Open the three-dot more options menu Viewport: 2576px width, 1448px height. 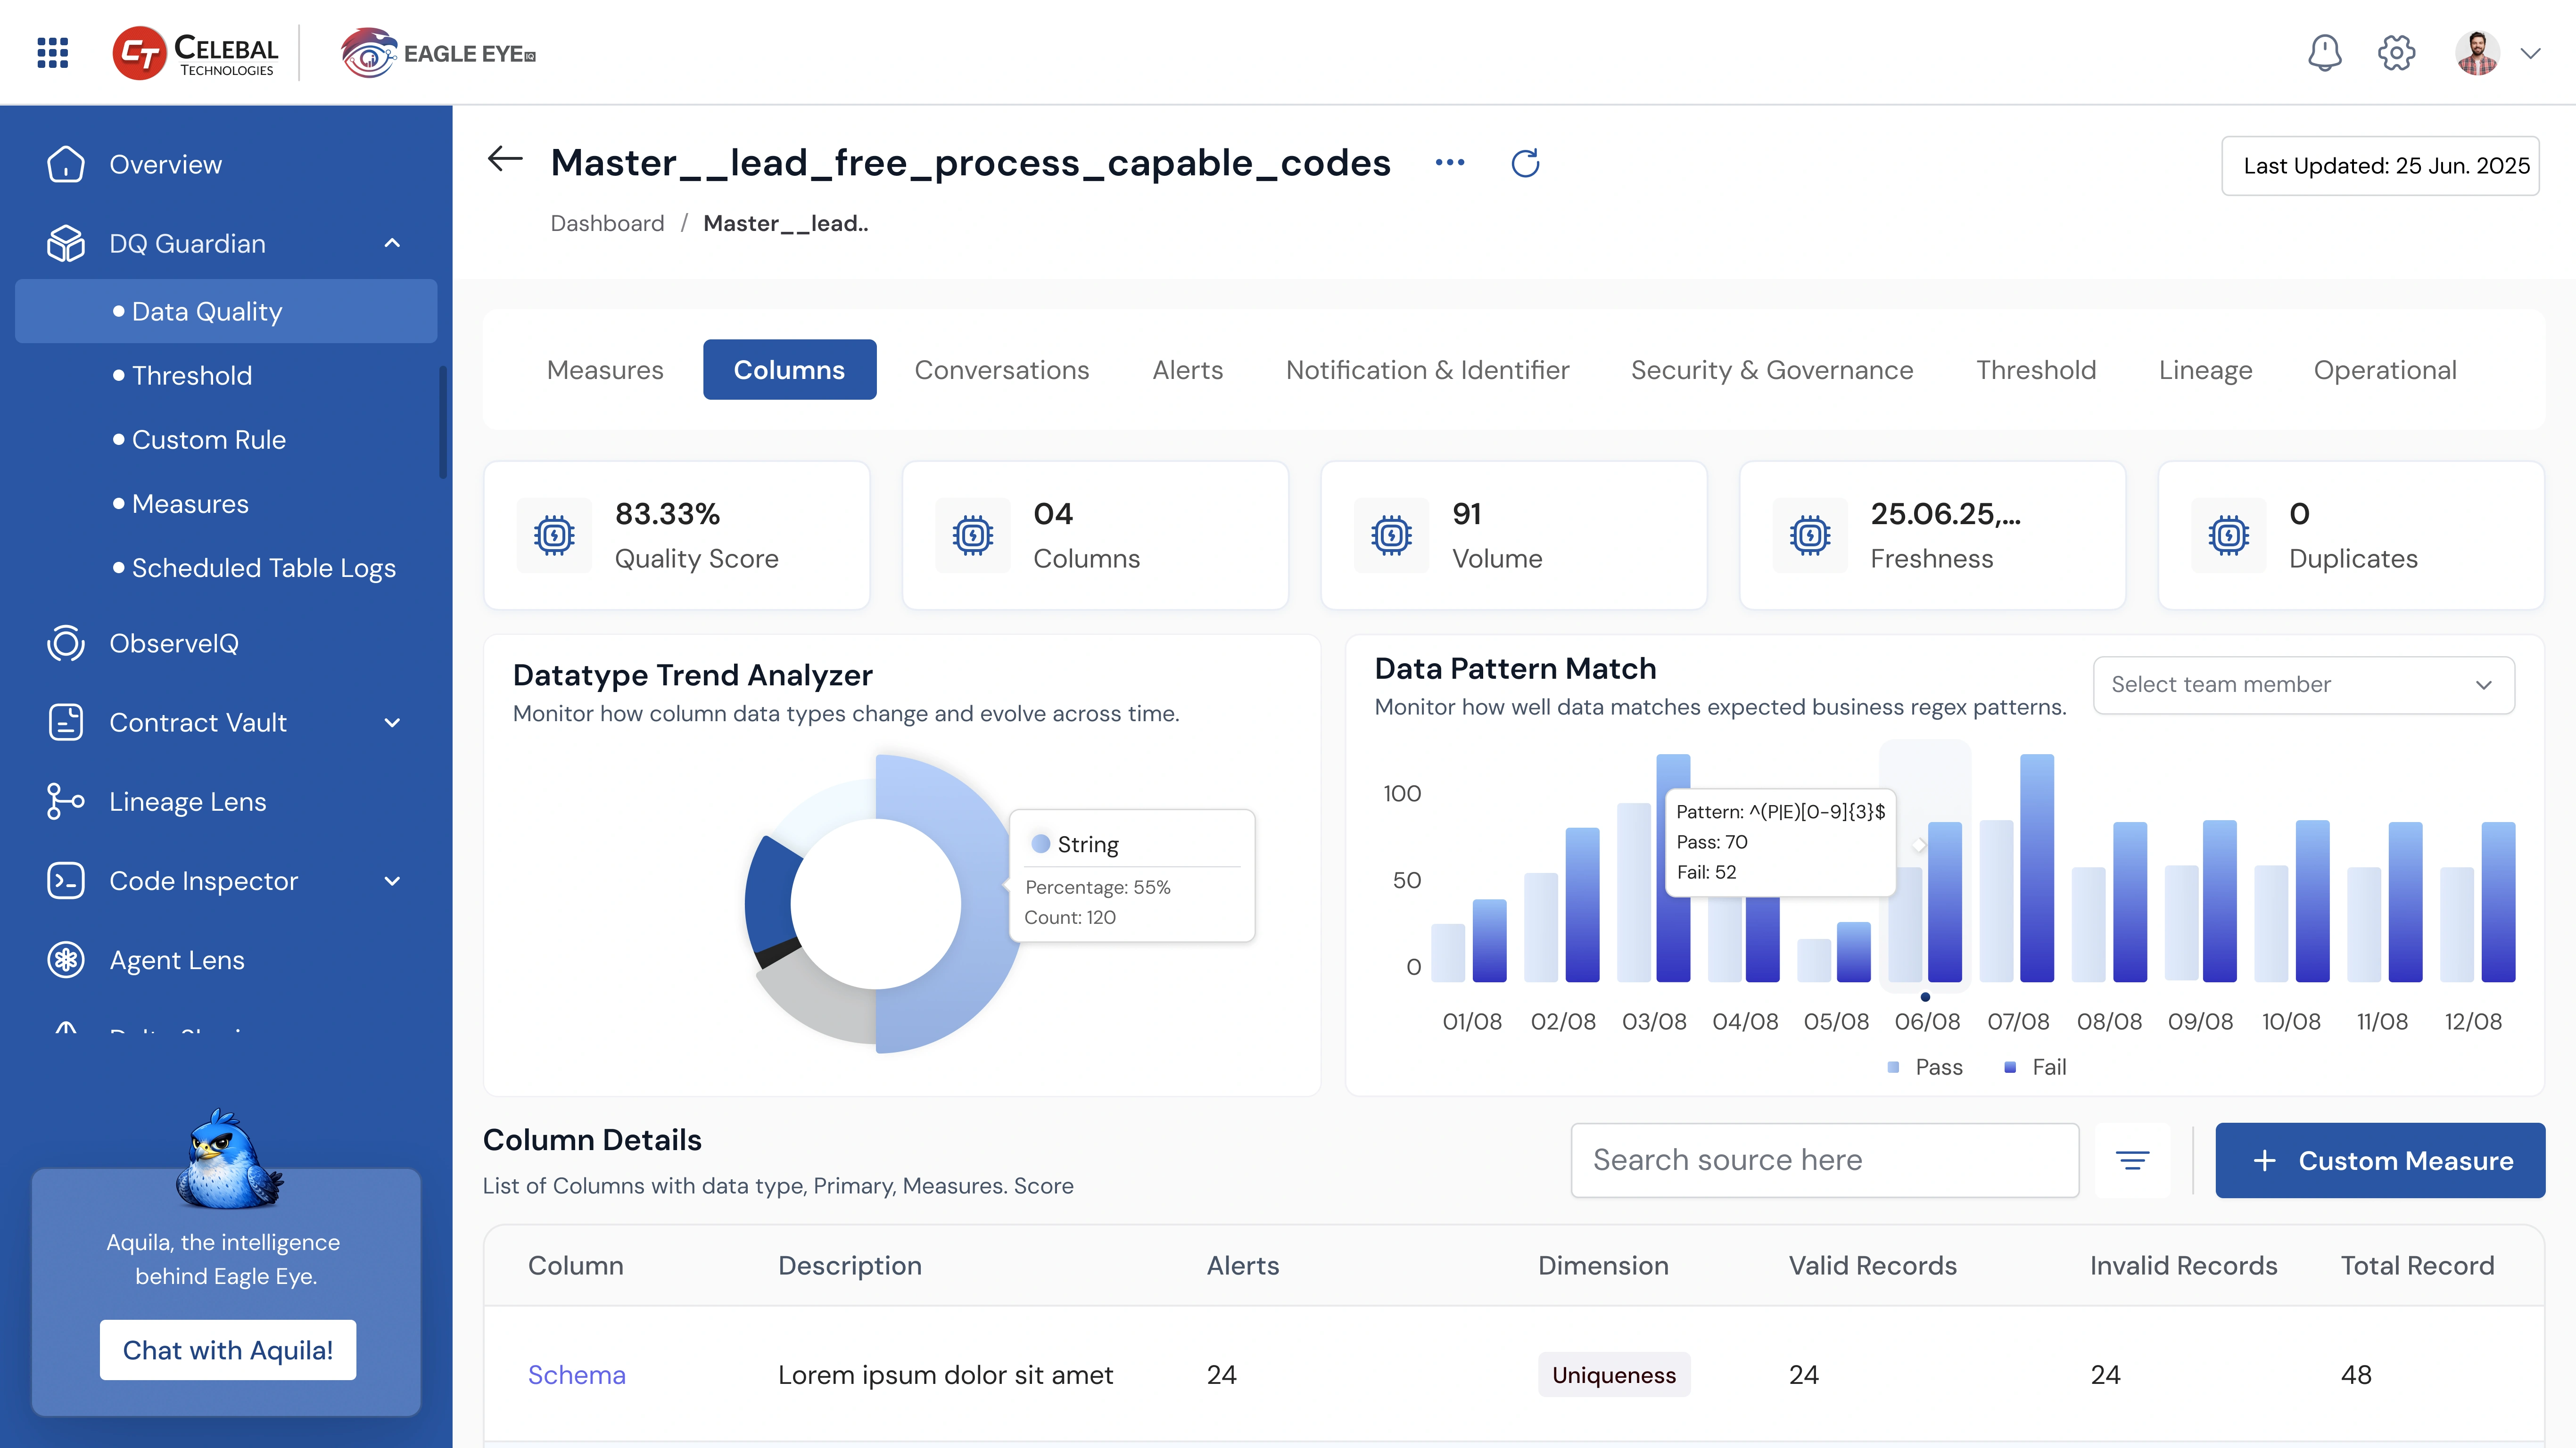click(1450, 162)
